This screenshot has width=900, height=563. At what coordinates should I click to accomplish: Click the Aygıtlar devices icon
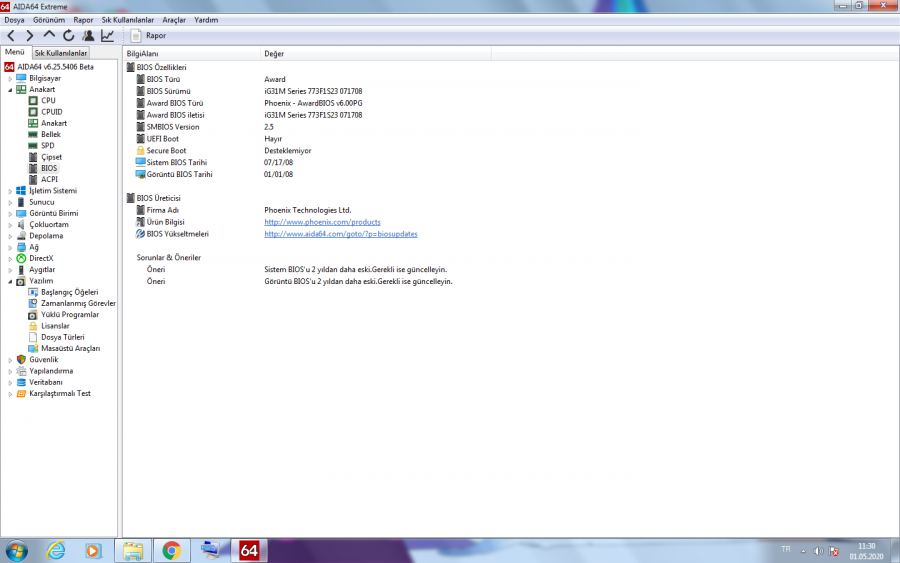(21, 270)
